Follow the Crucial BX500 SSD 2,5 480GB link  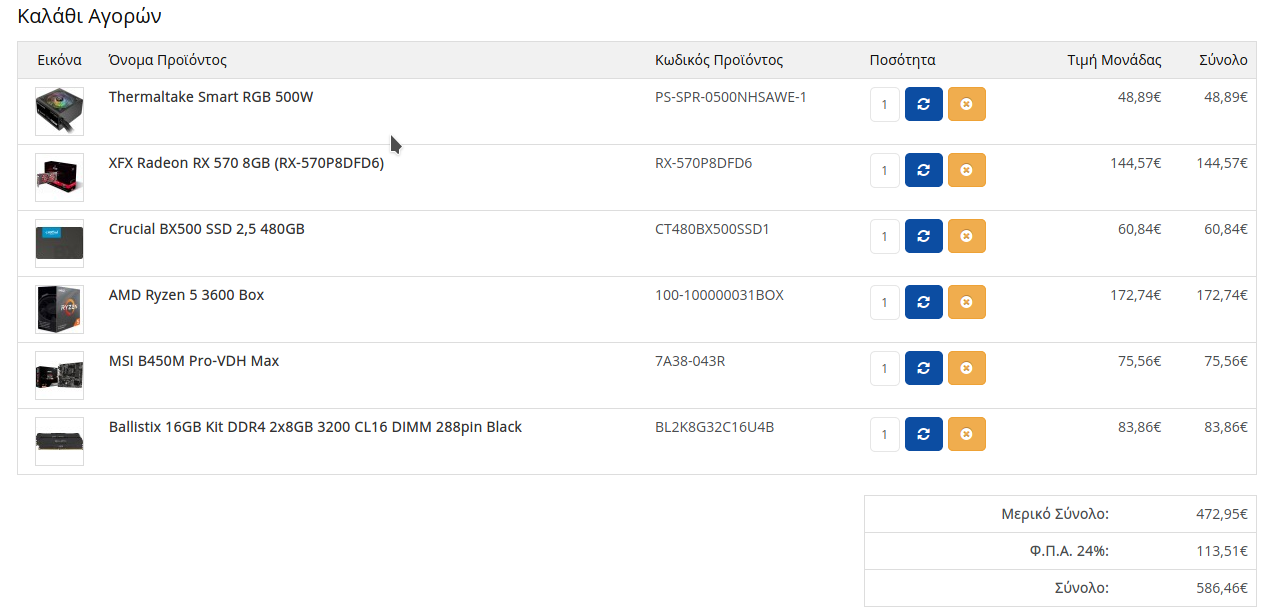click(x=207, y=229)
